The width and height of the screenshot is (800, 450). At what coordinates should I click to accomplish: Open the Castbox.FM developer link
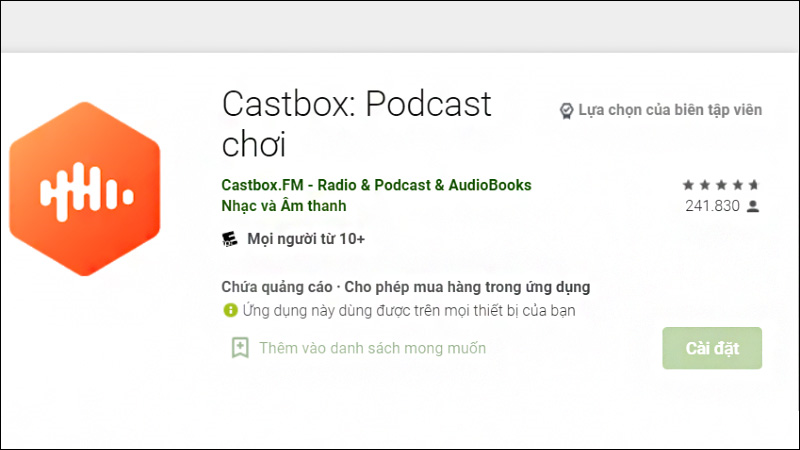376,185
